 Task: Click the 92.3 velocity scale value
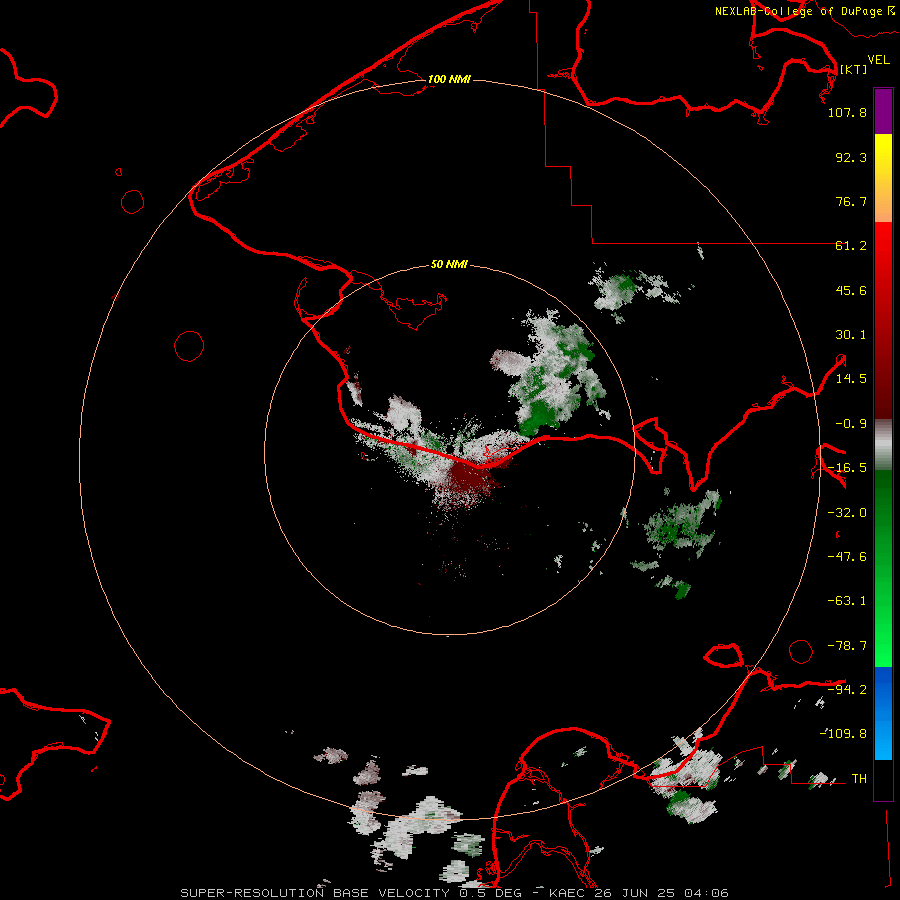tap(851, 157)
